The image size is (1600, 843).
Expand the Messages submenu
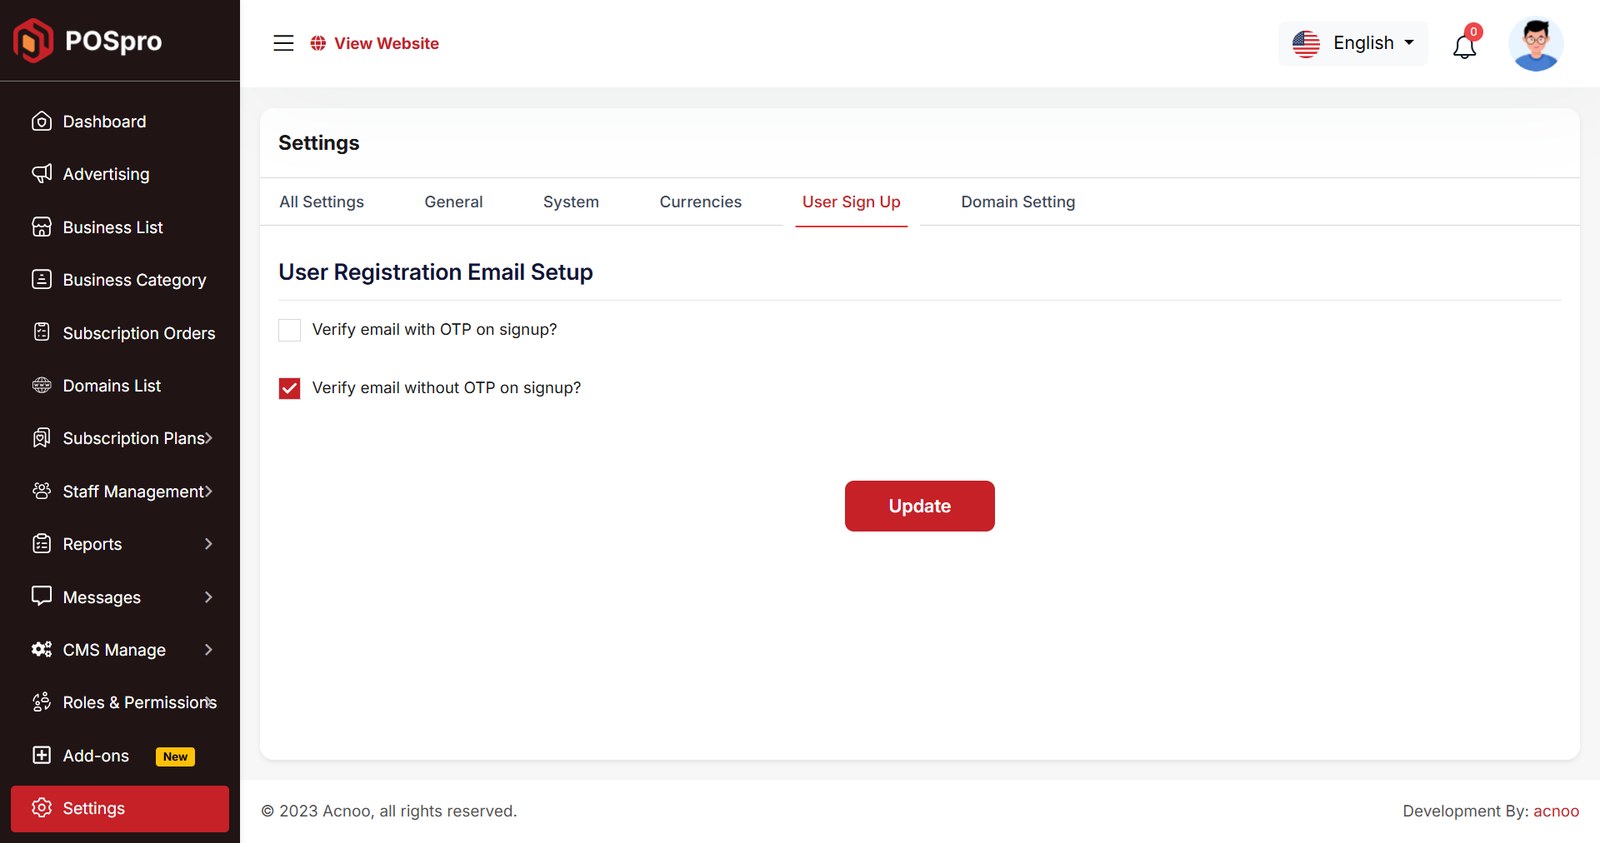pos(208,597)
